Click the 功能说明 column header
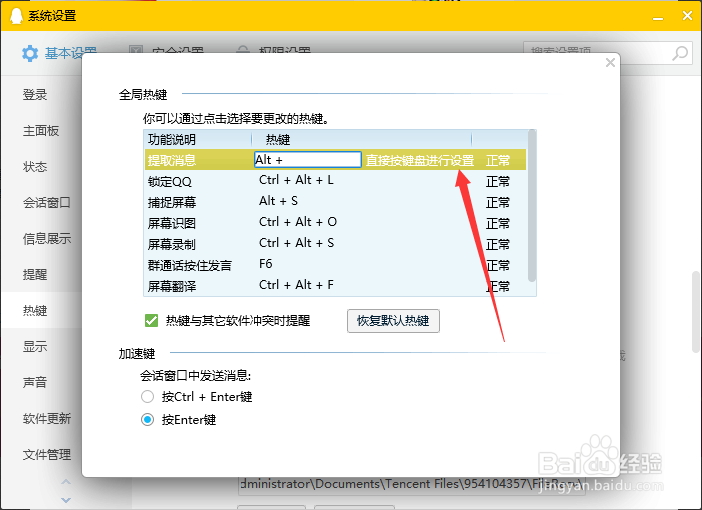The width and height of the screenshot is (702, 510). click(172, 140)
